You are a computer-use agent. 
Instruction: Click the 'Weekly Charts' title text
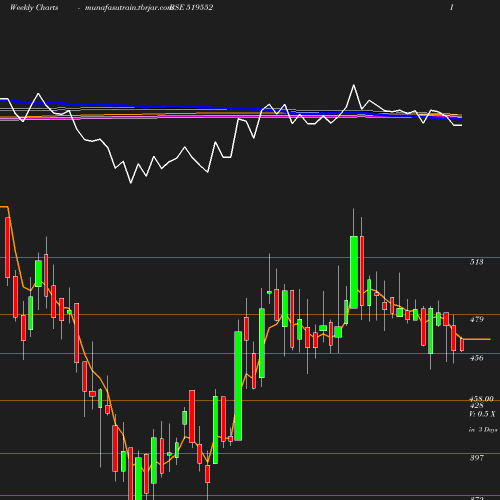[34, 7]
